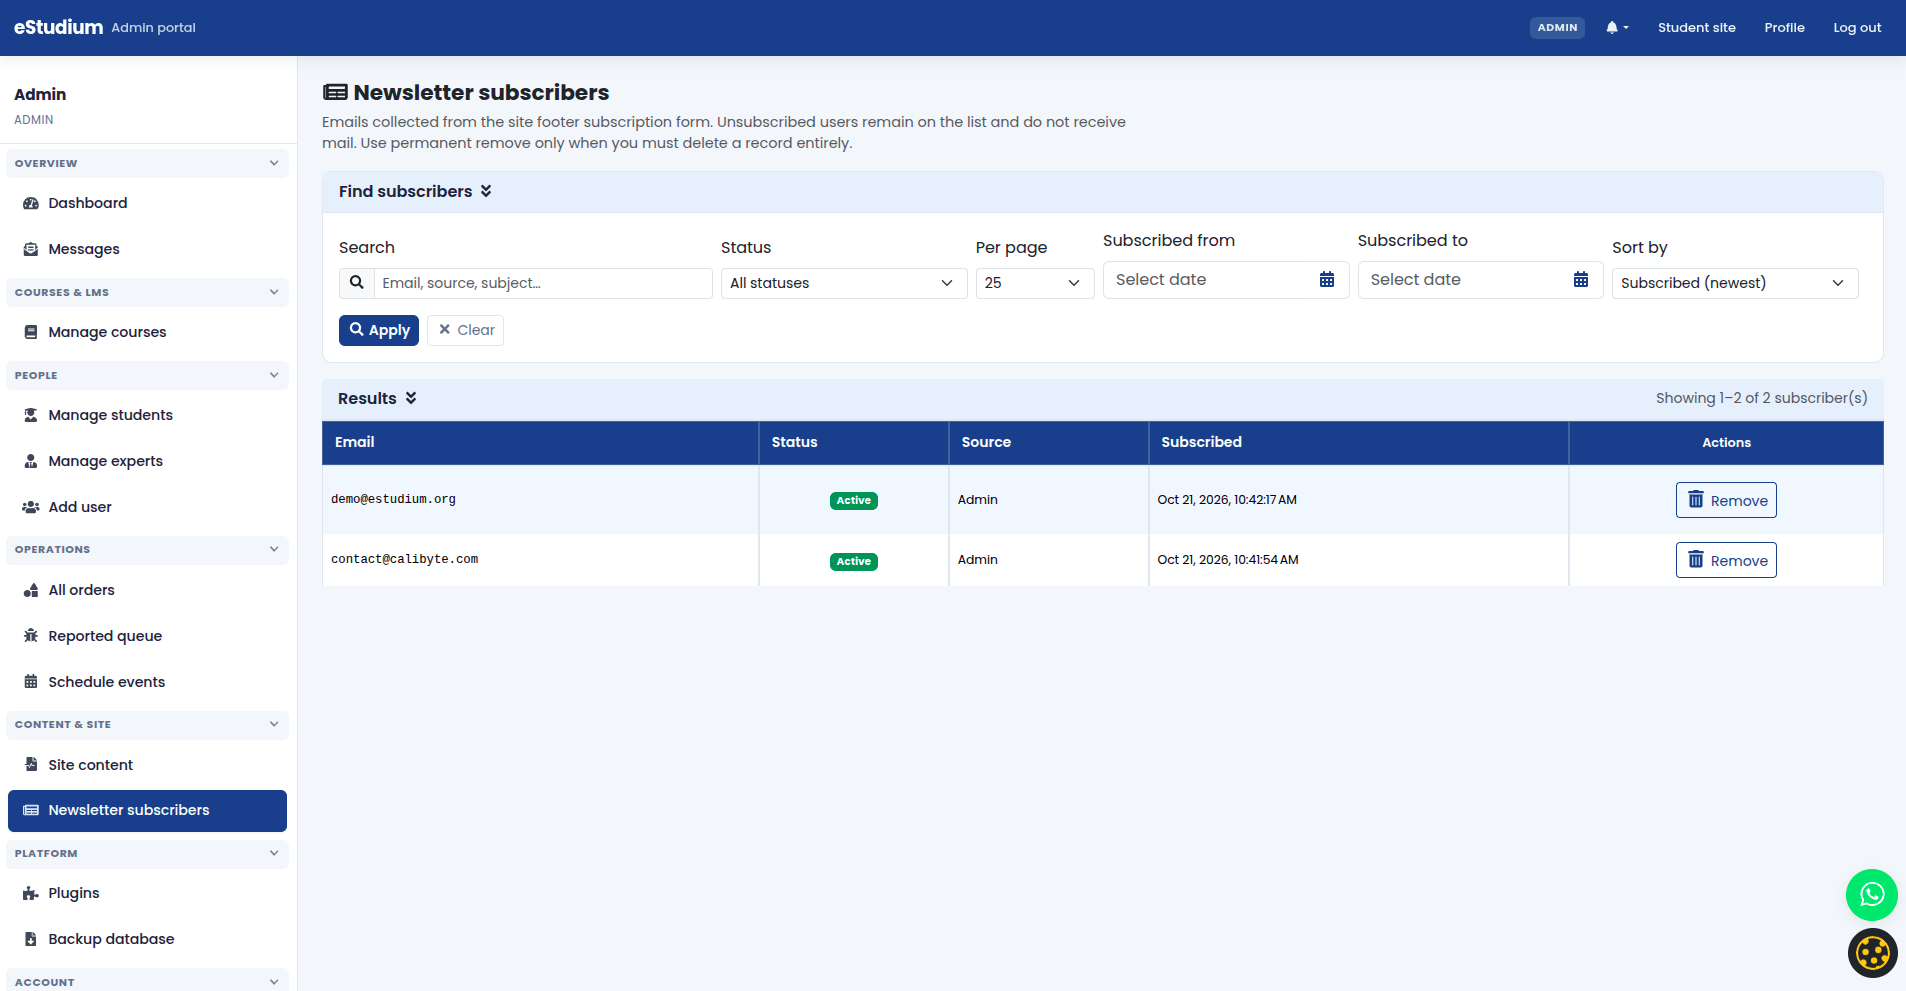Select Newsletter subscribers in the sidebar
The image size is (1906, 991).
[x=147, y=811]
